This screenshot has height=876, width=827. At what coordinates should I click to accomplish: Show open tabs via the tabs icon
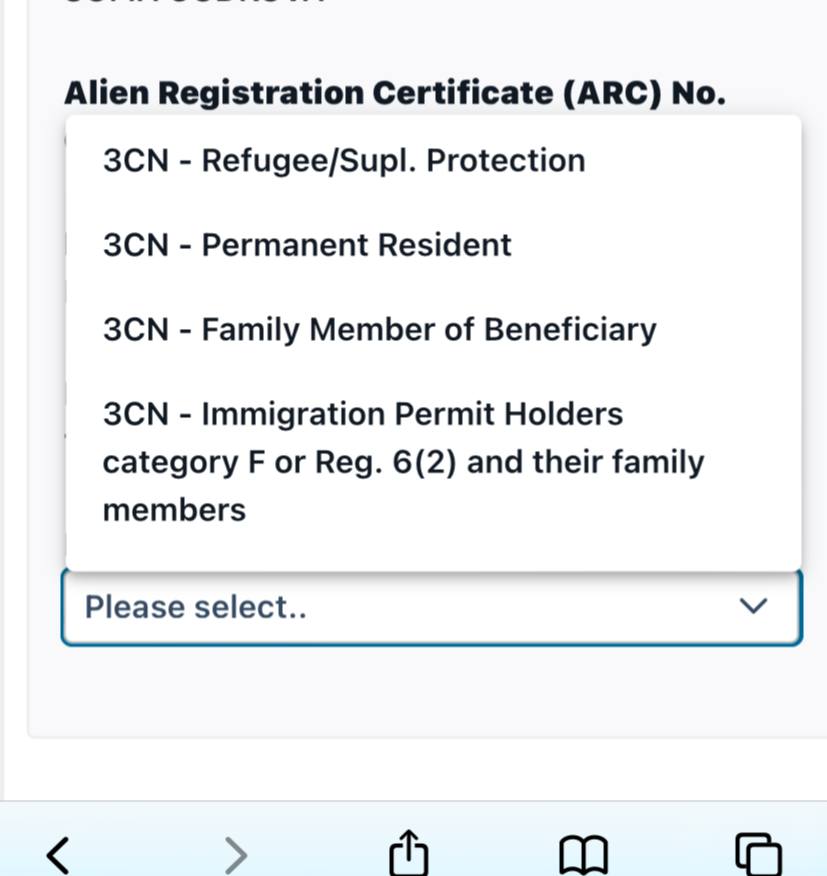[x=758, y=855]
